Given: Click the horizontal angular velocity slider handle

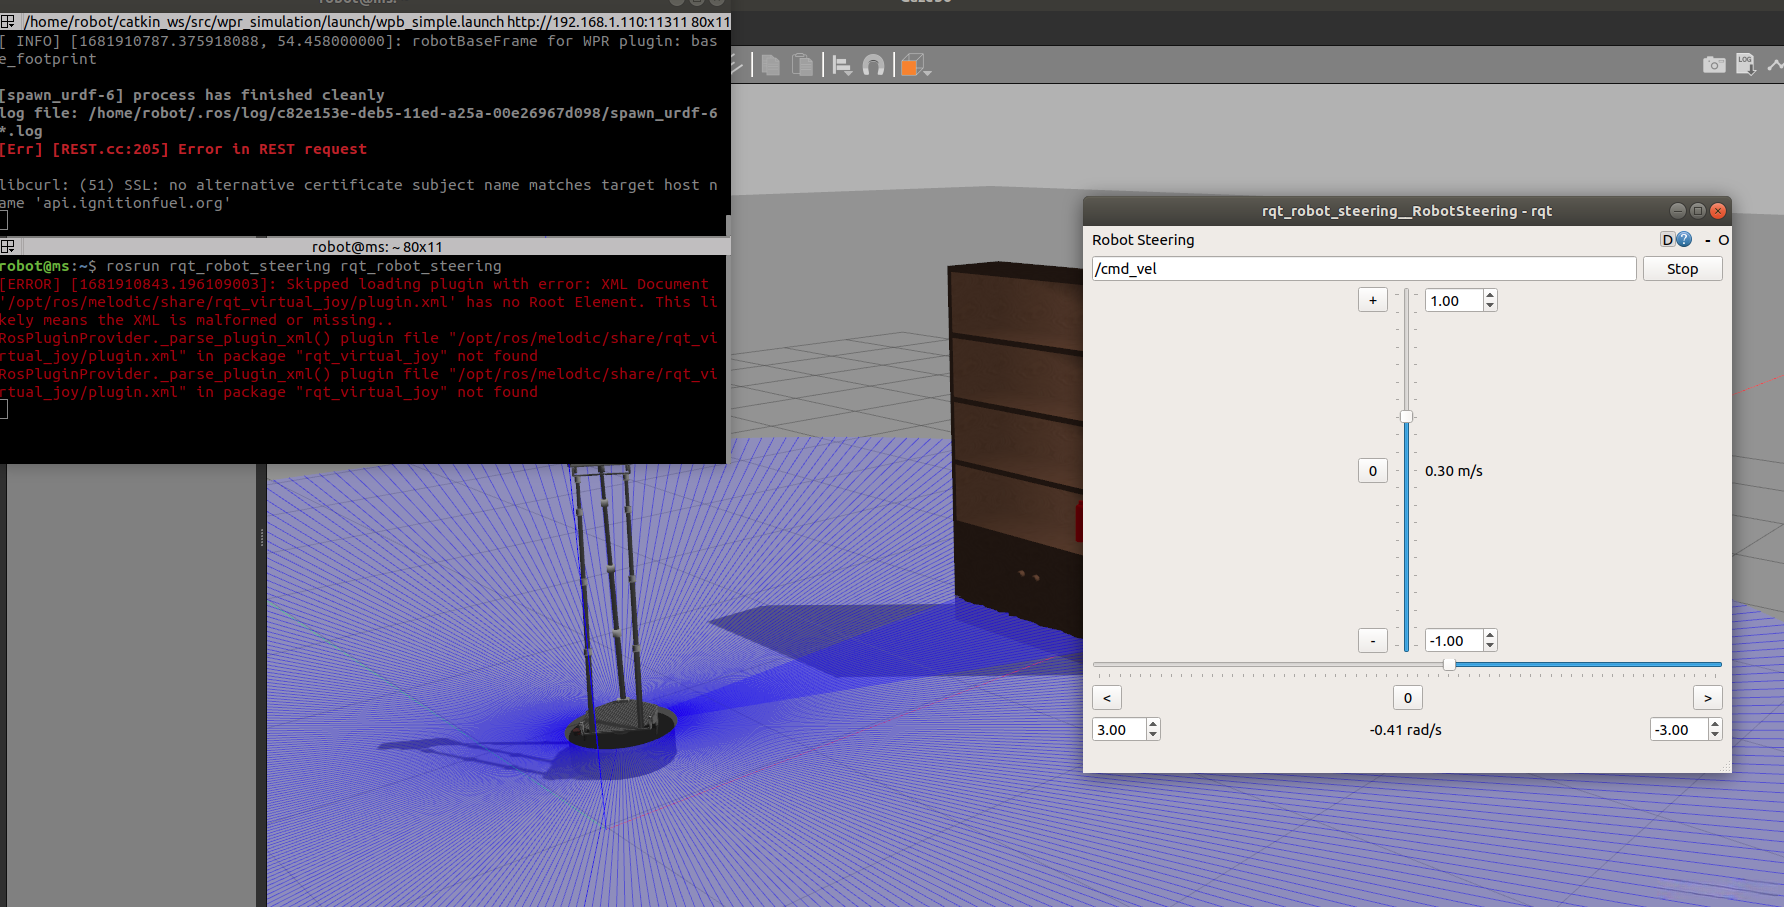Looking at the screenshot, I should [1449, 664].
